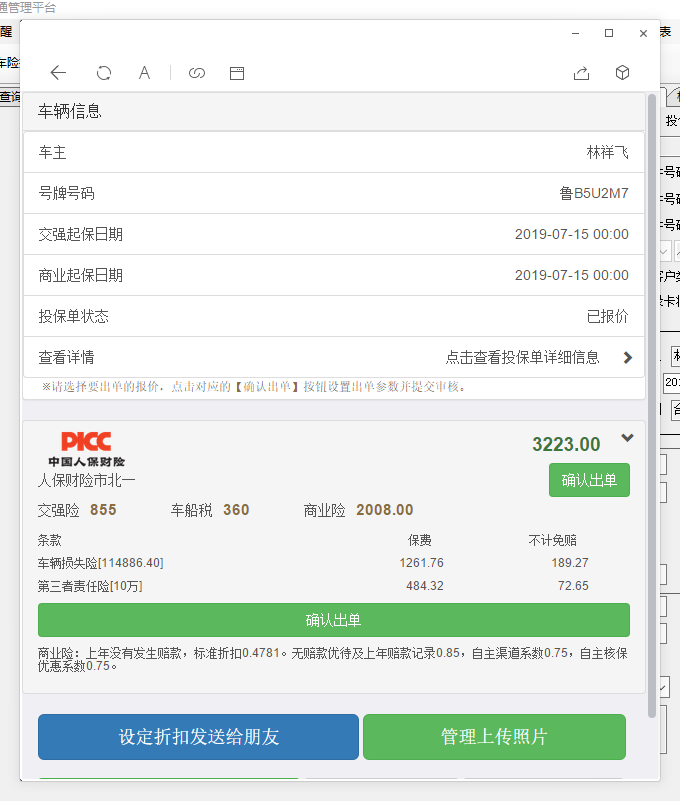The image size is (680, 801).
Task: Open font size option with the A icon
Action: pos(145,73)
